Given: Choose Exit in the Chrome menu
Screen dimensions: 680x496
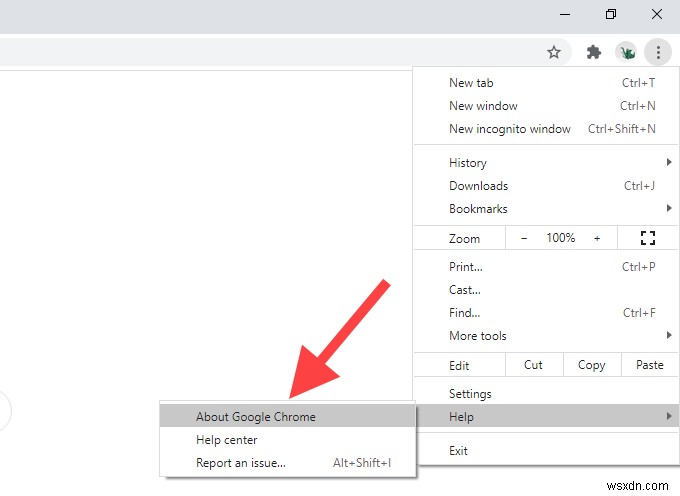Looking at the screenshot, I should [x=546, y=450].
